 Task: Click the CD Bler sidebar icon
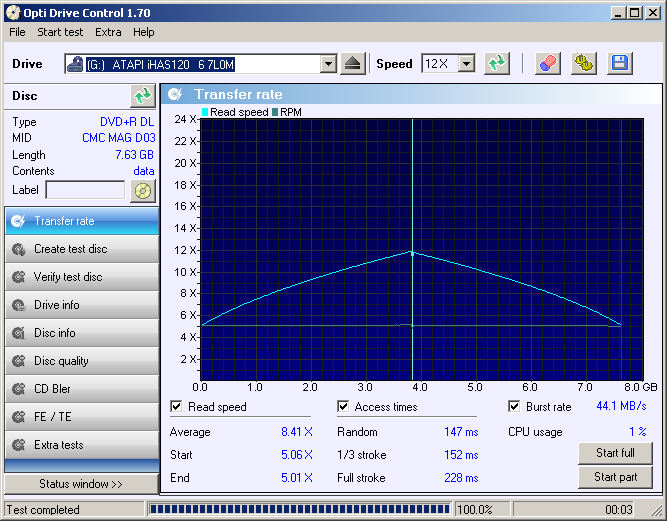(x=18, y=389)
